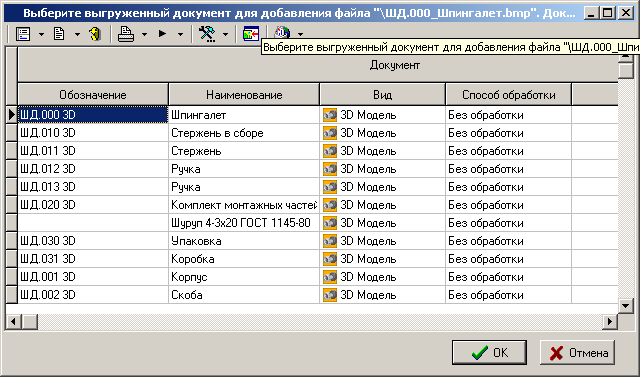Image resolution: width=640 pixels, height=377 pixels.
Task: Click the yellow search figure icon
Action: click(x=95, y=34)
